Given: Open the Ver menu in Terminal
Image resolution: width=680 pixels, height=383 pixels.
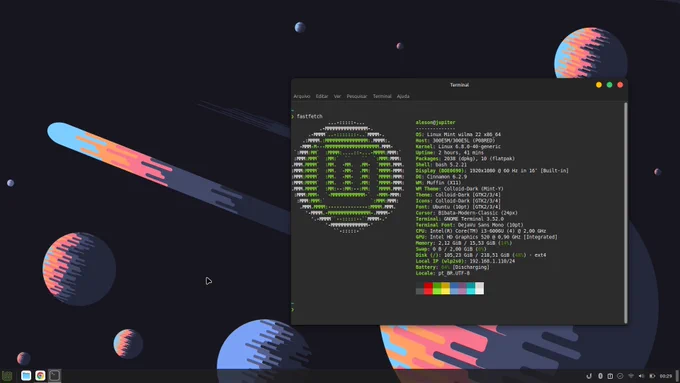Looking at the screenshot, I should click(x=337, y=96).
